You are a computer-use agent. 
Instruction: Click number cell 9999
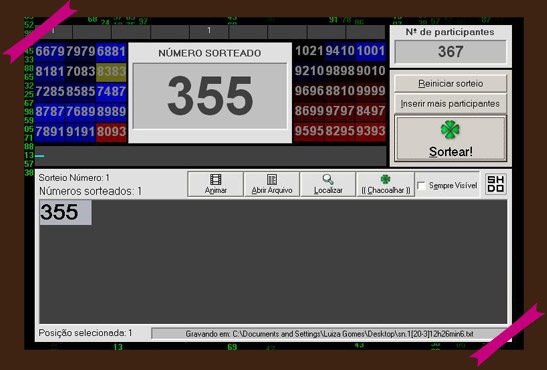click(370, 91)
